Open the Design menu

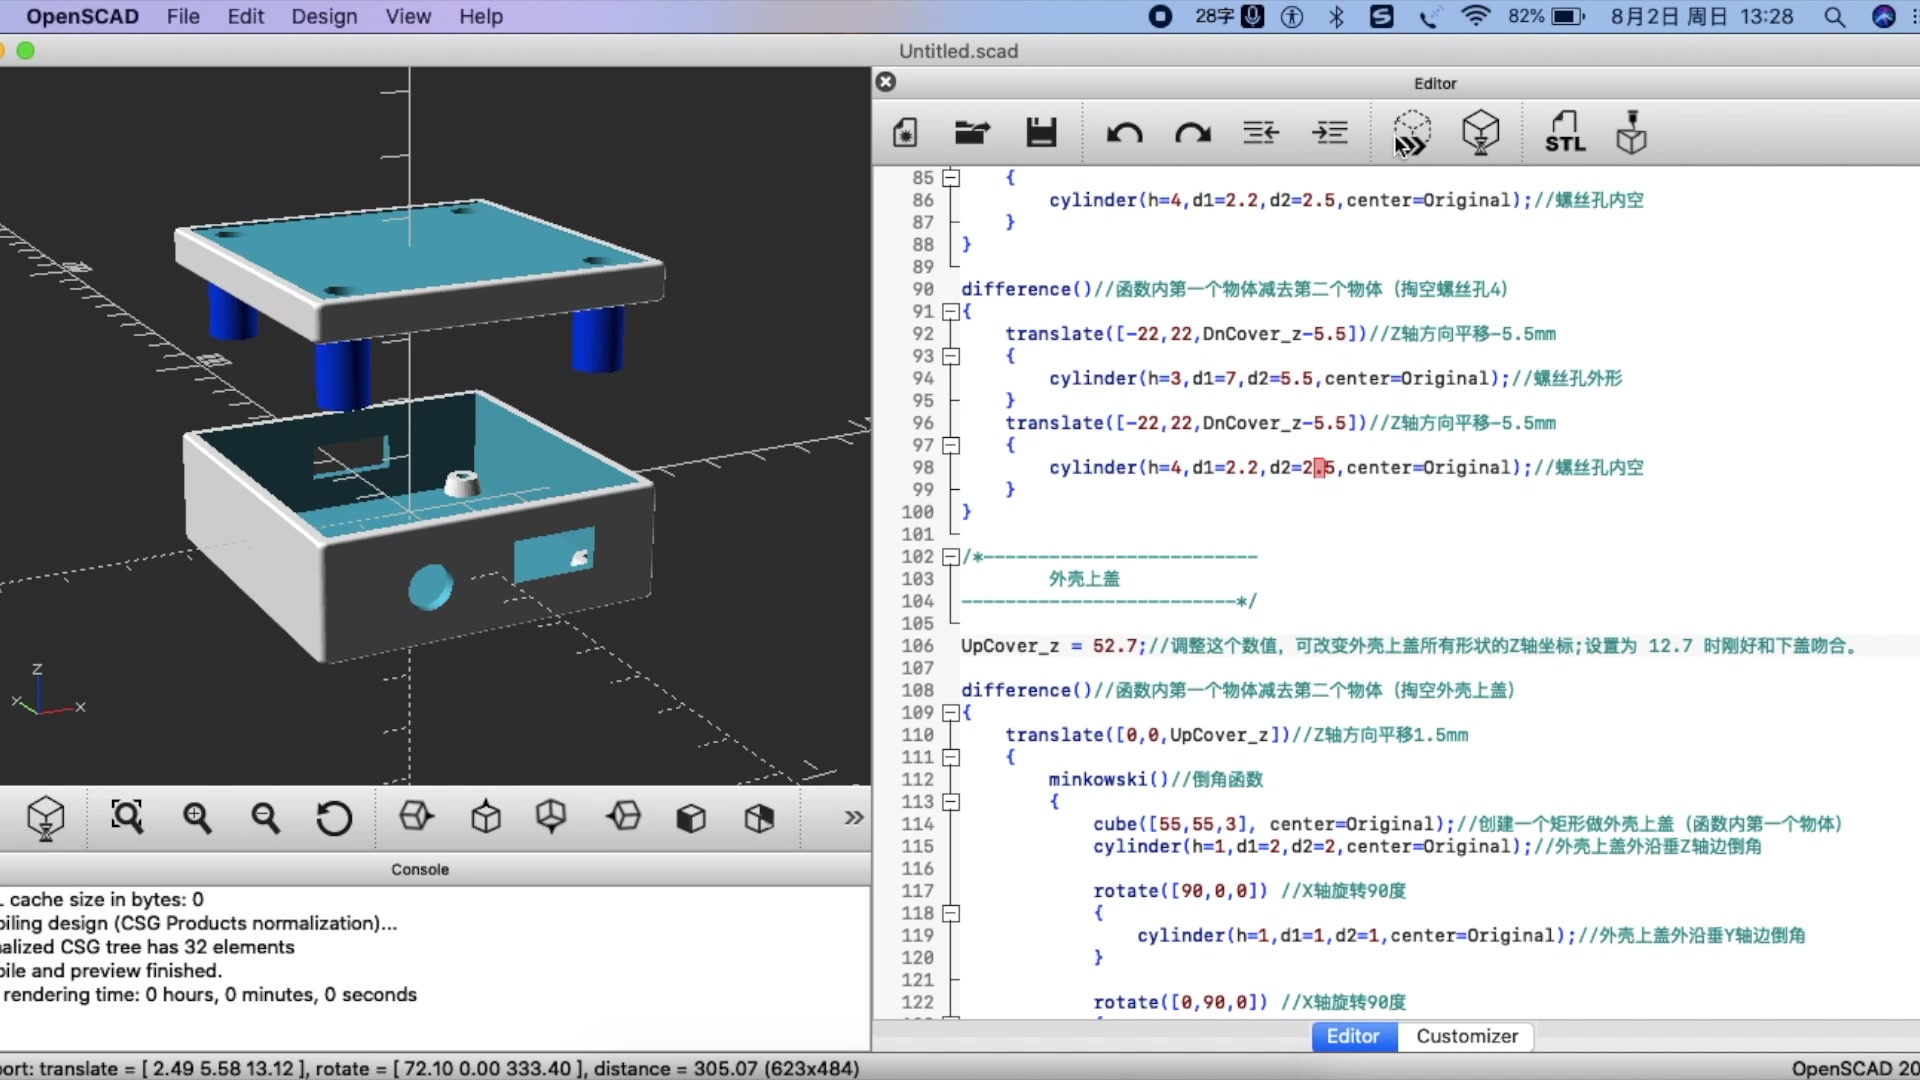pos(324,16)
